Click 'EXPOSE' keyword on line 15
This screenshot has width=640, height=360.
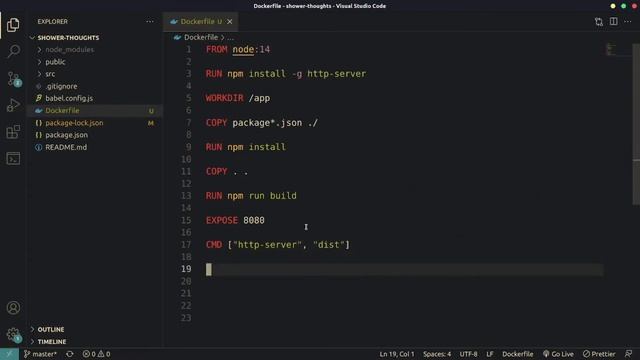pos(222,220)
